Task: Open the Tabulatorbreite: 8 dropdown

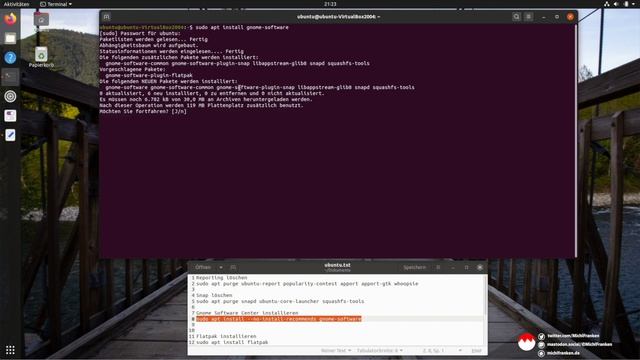Action: click(x=380, y=351)
